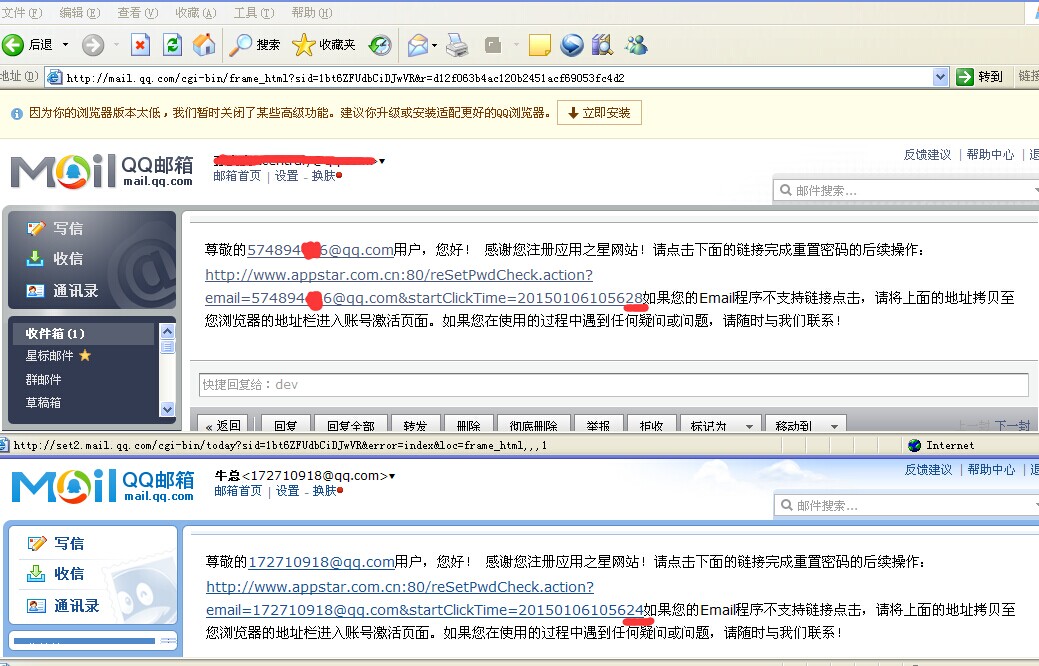
Task: Click the « 返回 button
Action: [223, 424]
